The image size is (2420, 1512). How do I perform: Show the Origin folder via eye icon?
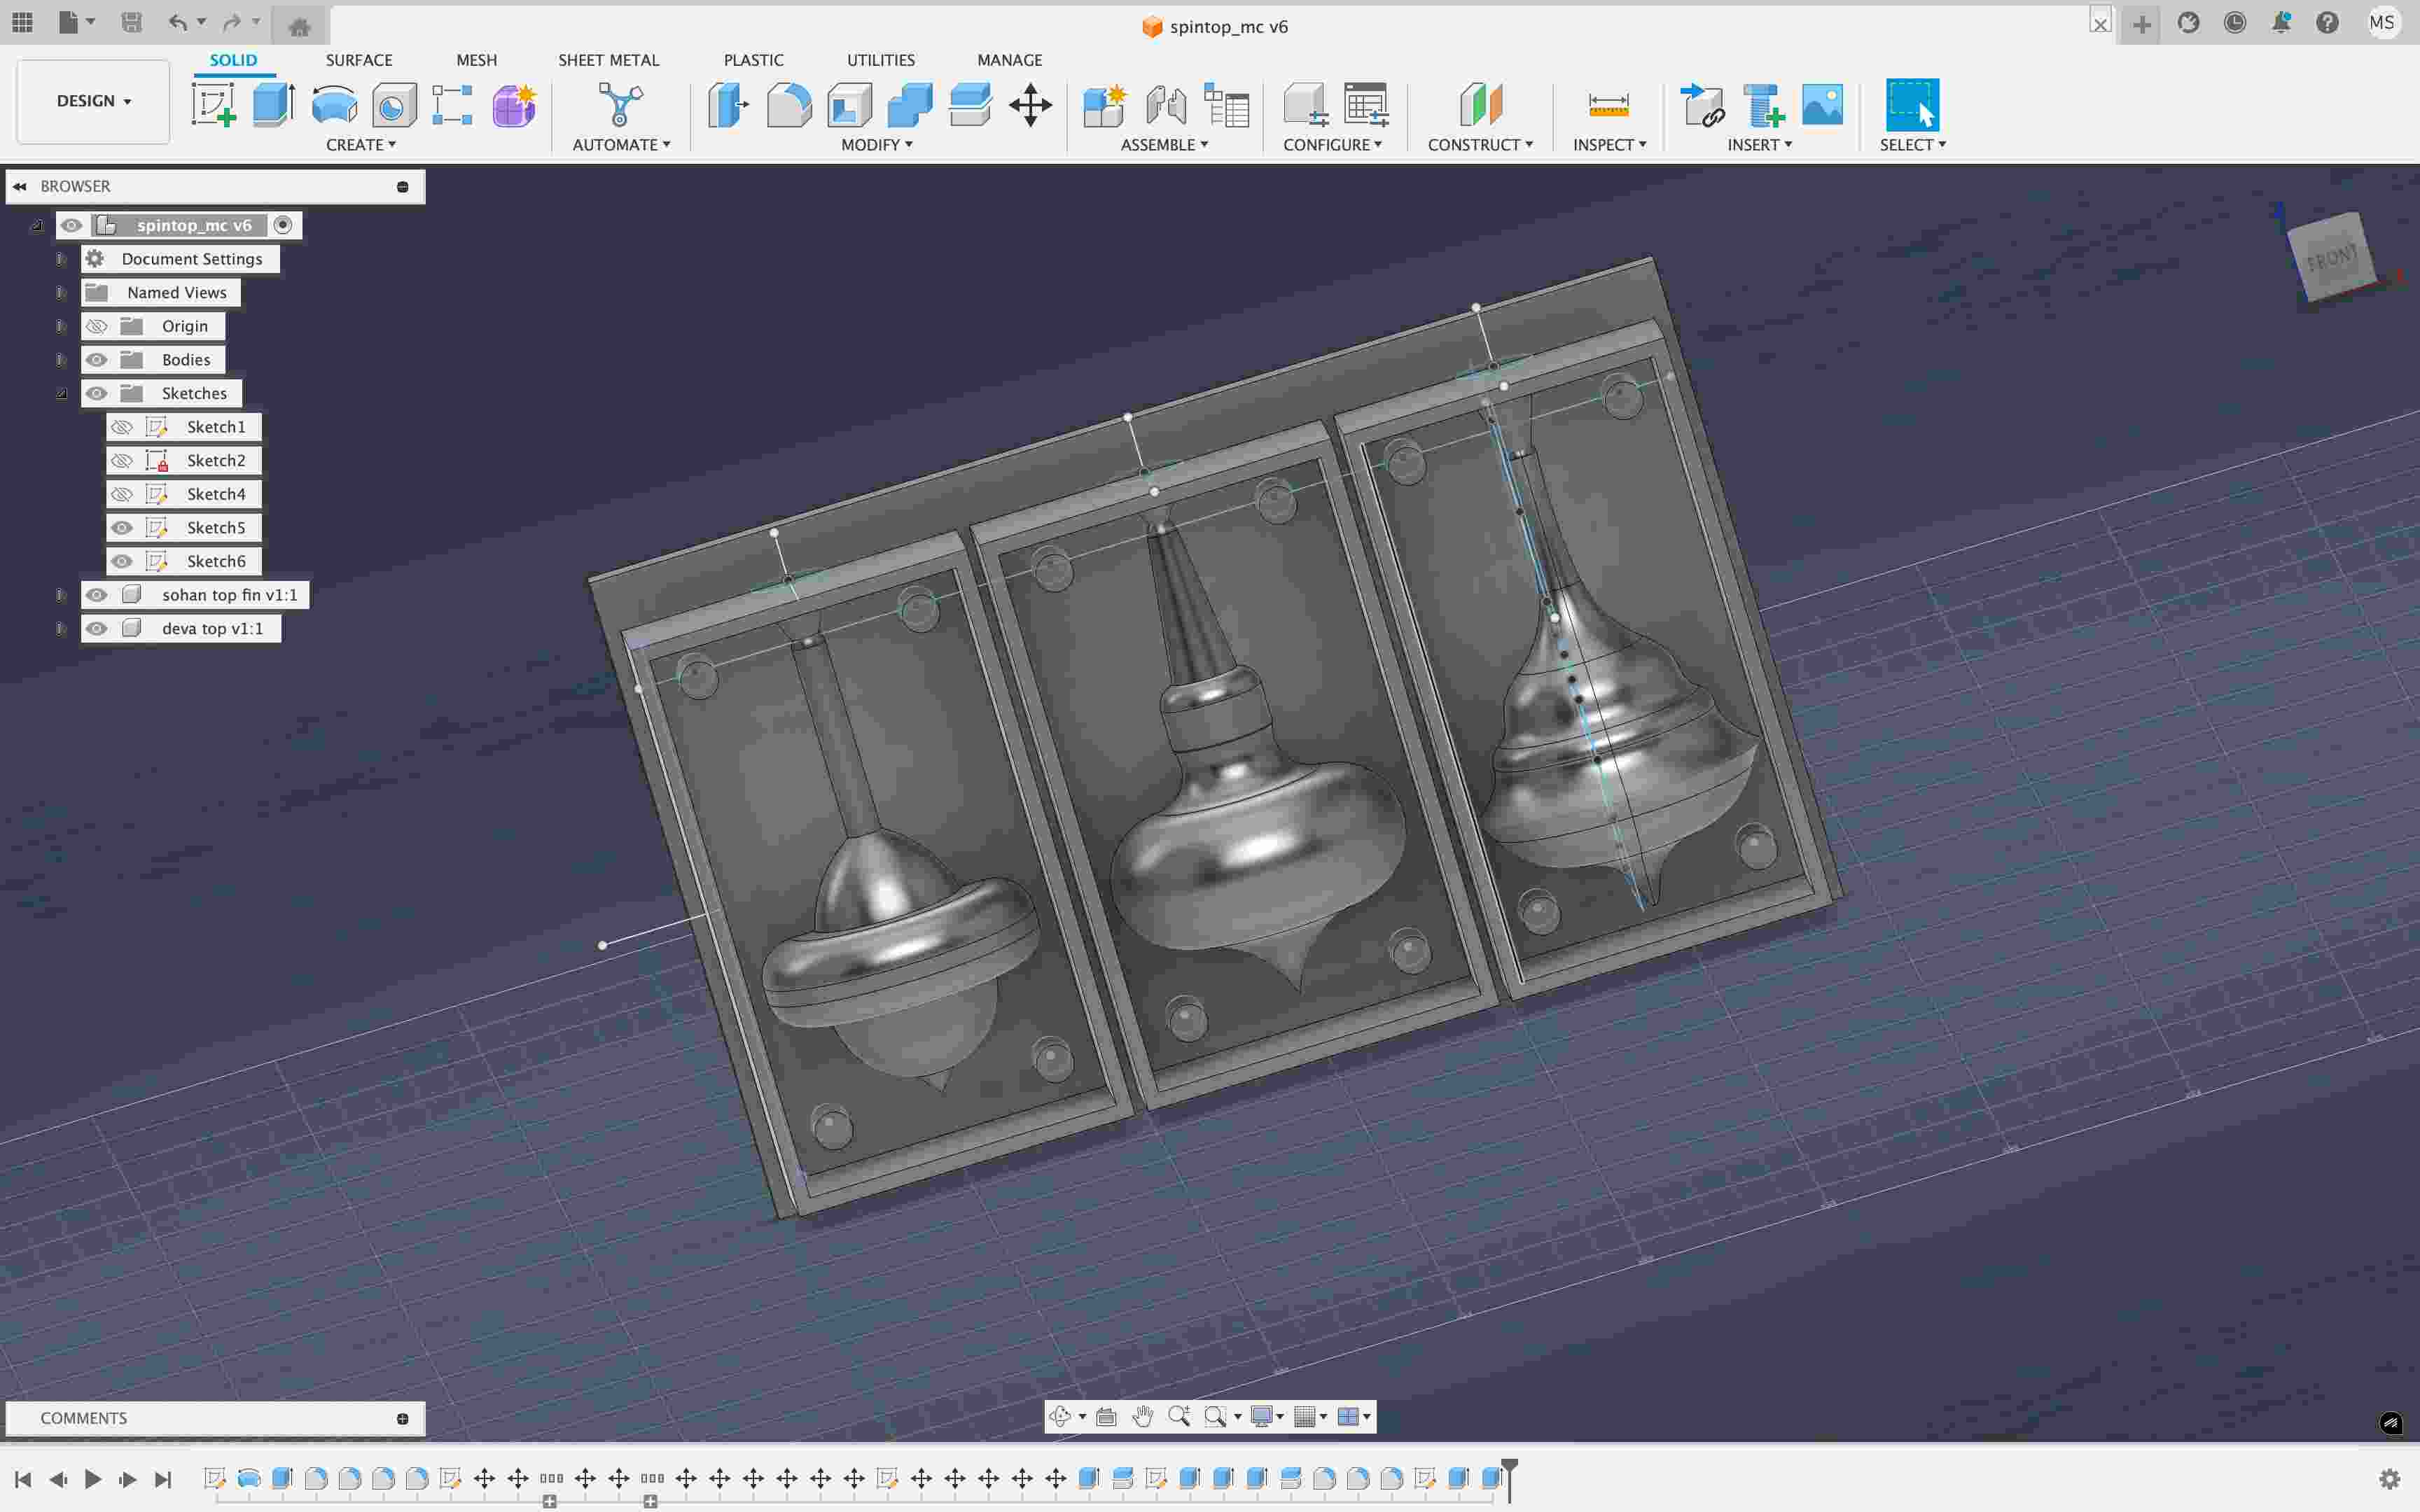pyautogui.click(x=96, y=326)
